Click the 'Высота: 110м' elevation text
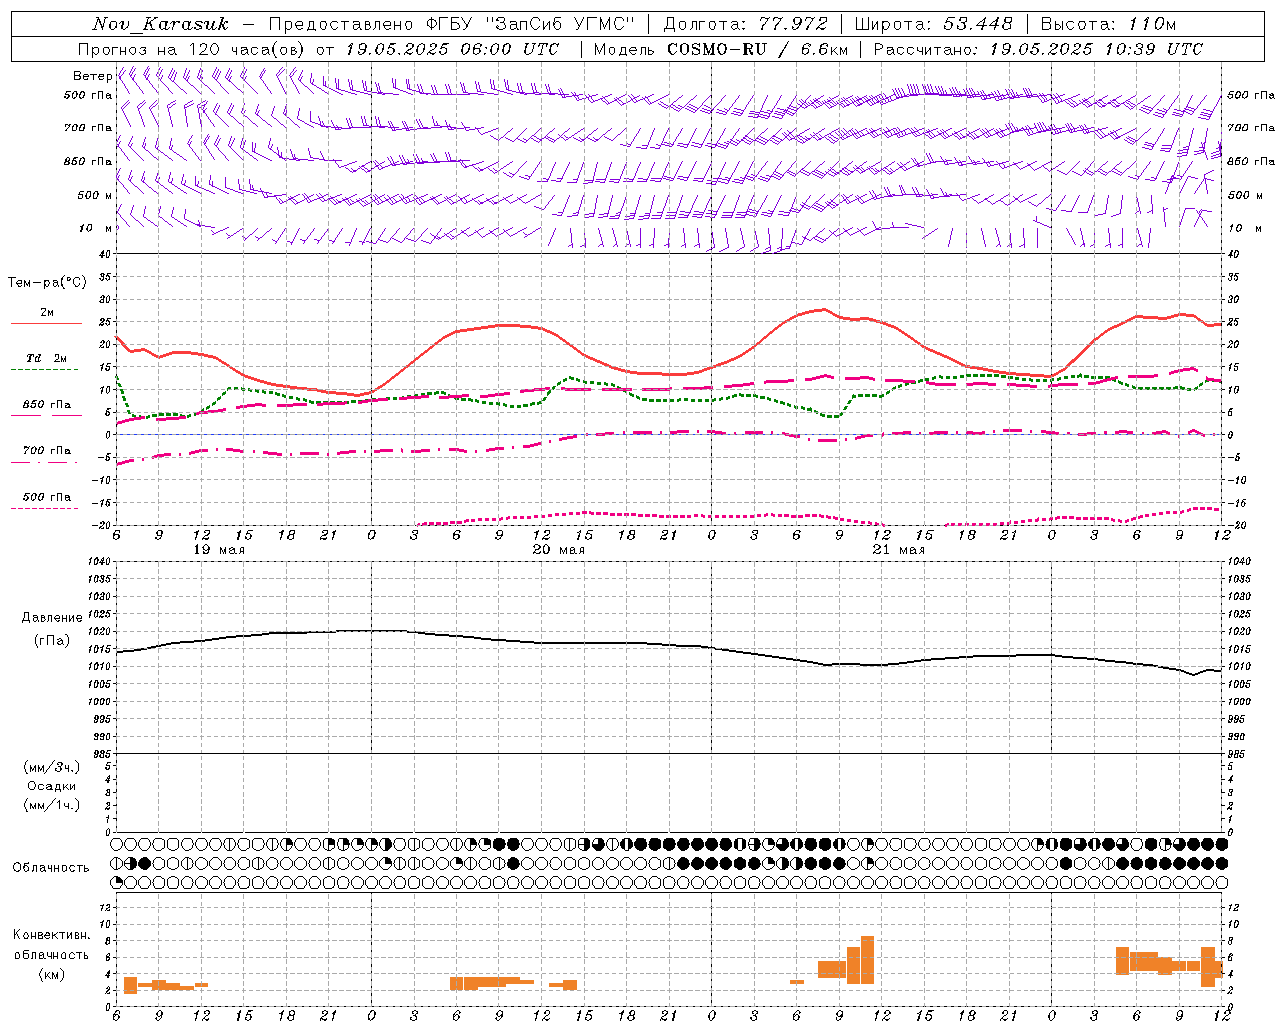The image size is (1280, 1024). point(1108,24)
